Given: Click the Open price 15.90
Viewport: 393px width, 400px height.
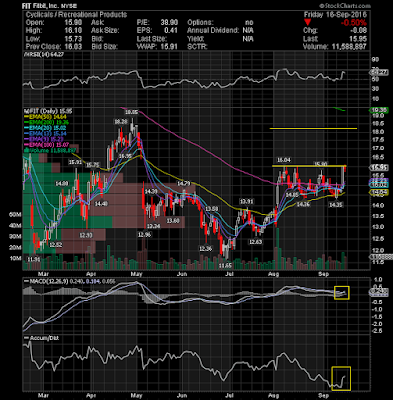Looking at the screenshot, I should [73, 23].
